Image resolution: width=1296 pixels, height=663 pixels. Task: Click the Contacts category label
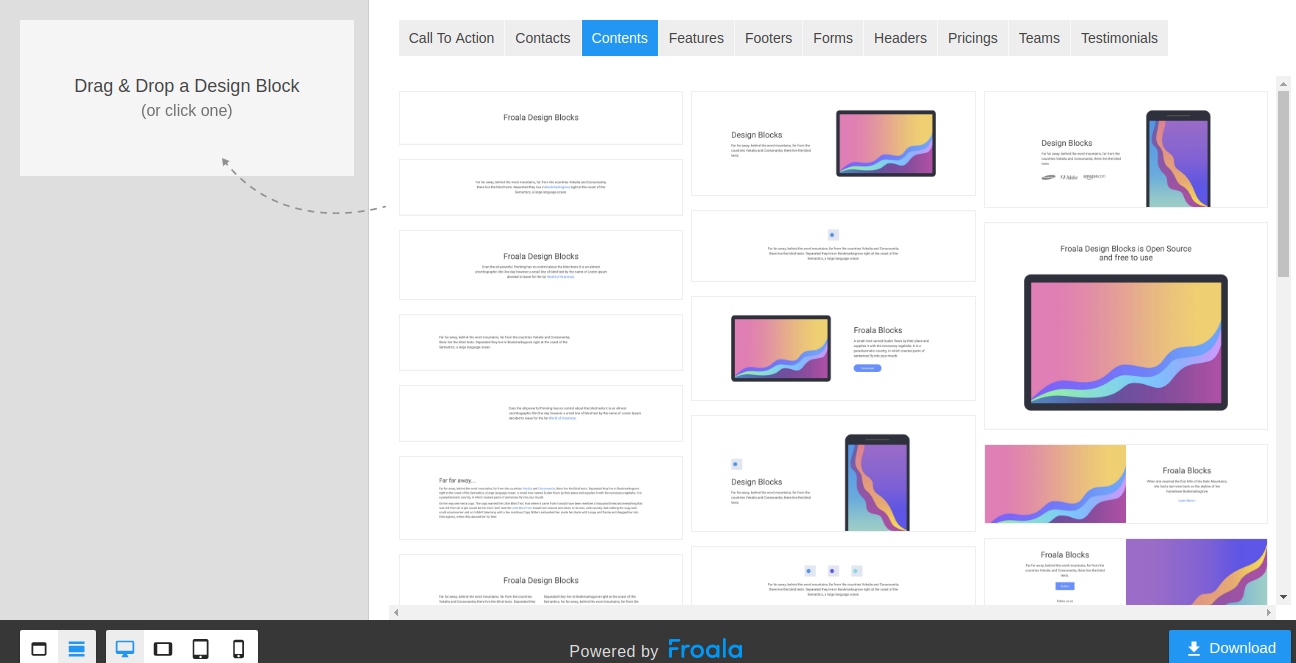tap(542, 37)
